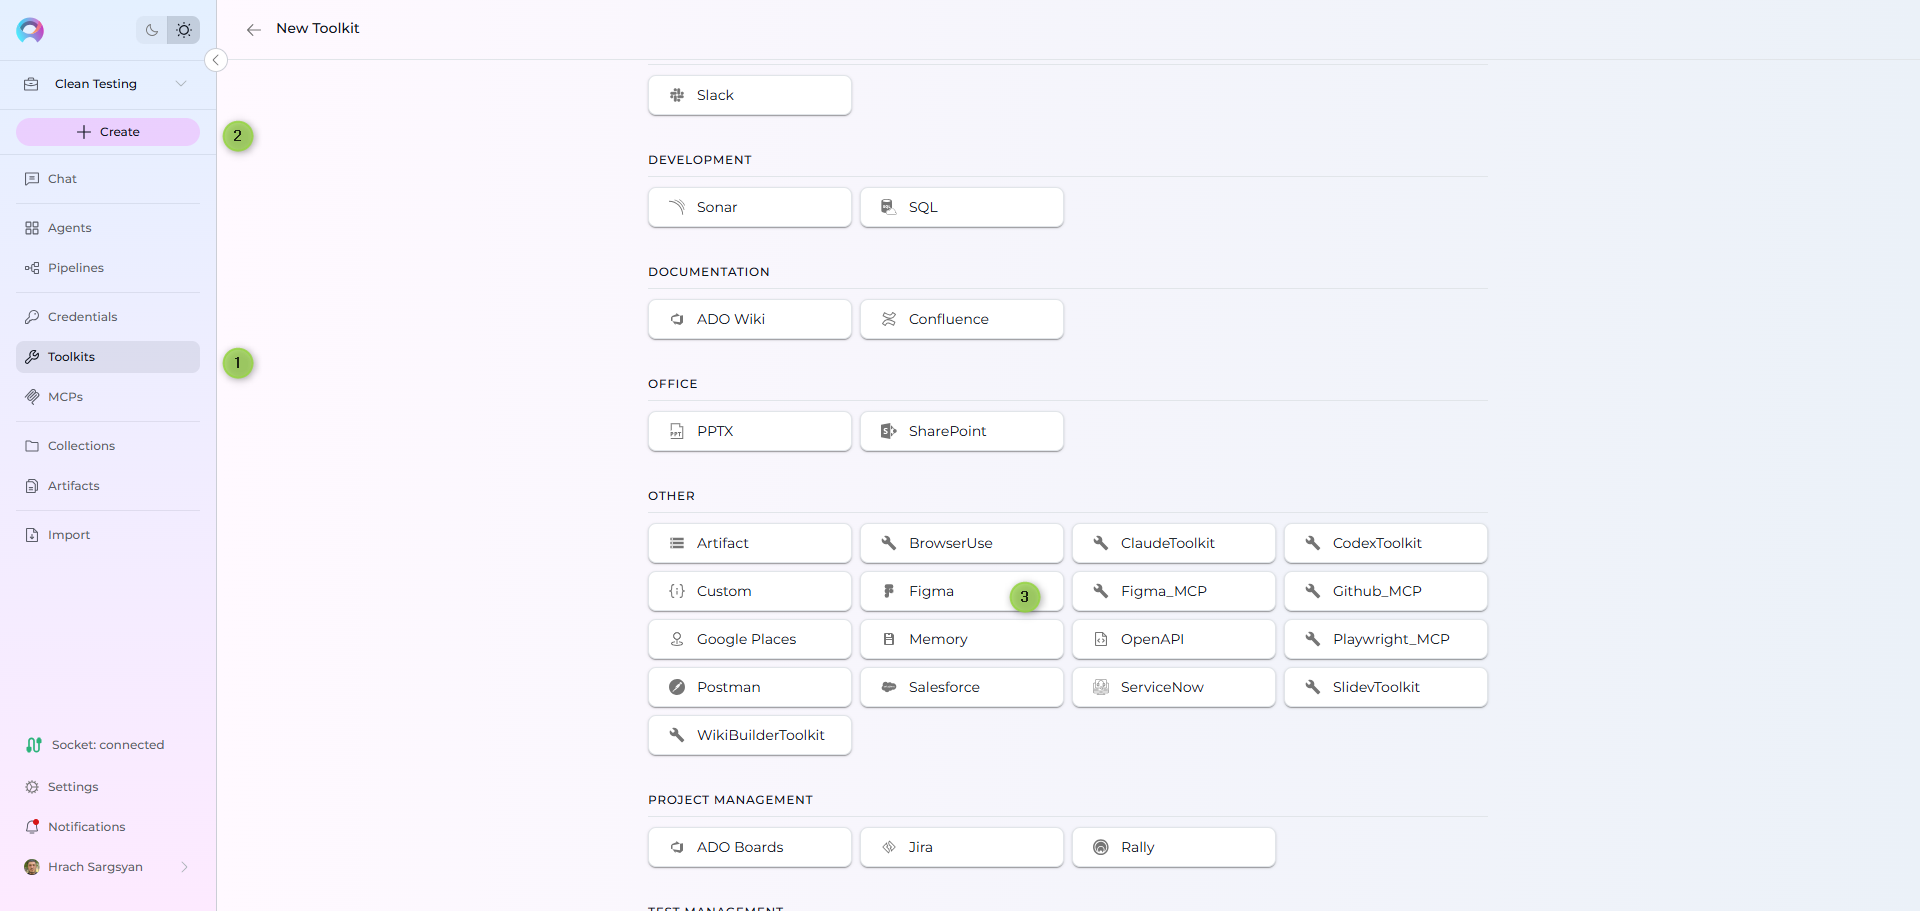Go to the Agents page
Viewport: 1920px width, 911px height.
tap(69, 228)
